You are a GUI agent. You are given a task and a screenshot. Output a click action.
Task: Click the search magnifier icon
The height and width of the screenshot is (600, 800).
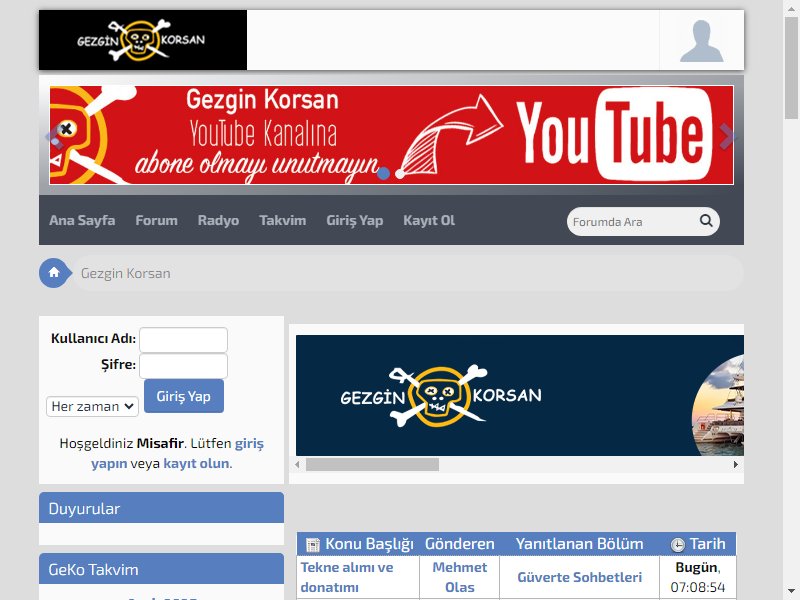(x=706, y=220)
